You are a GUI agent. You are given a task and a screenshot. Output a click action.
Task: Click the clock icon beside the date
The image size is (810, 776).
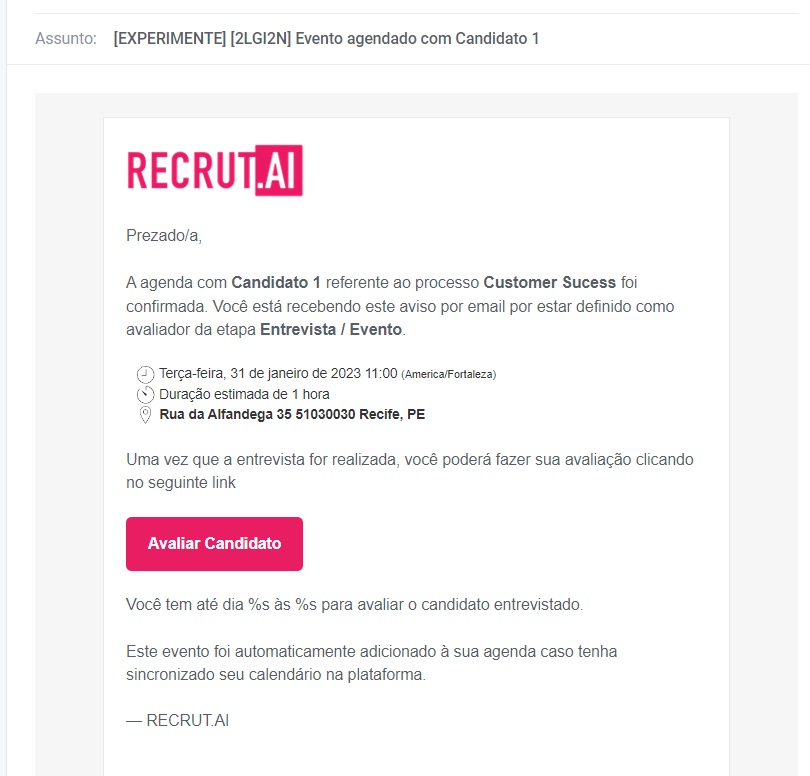145,374
